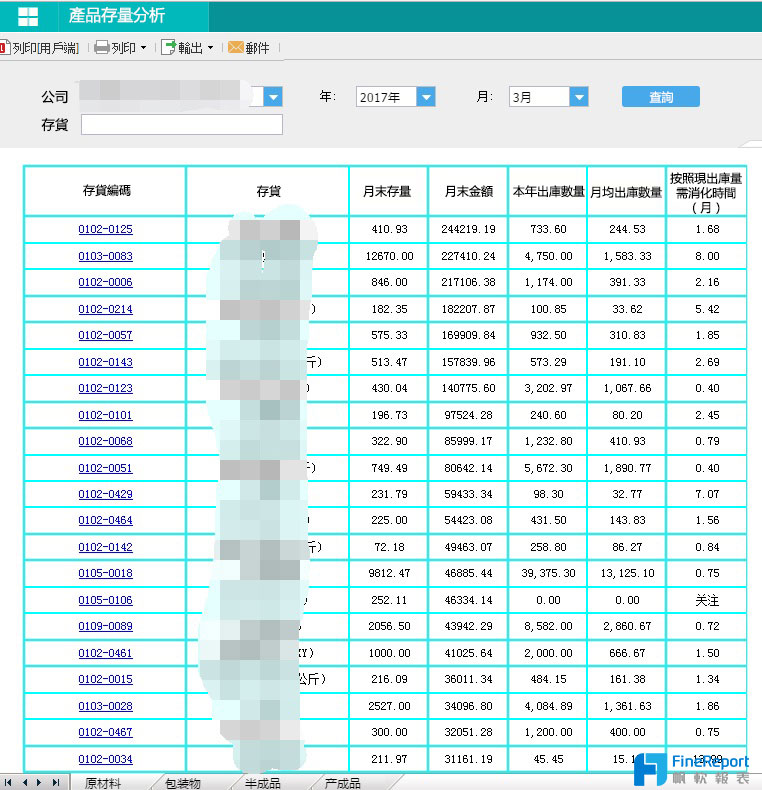762x790 pixels.
Task: Open inventory code link 0102-0143
Action: click(x=105, y=362)
